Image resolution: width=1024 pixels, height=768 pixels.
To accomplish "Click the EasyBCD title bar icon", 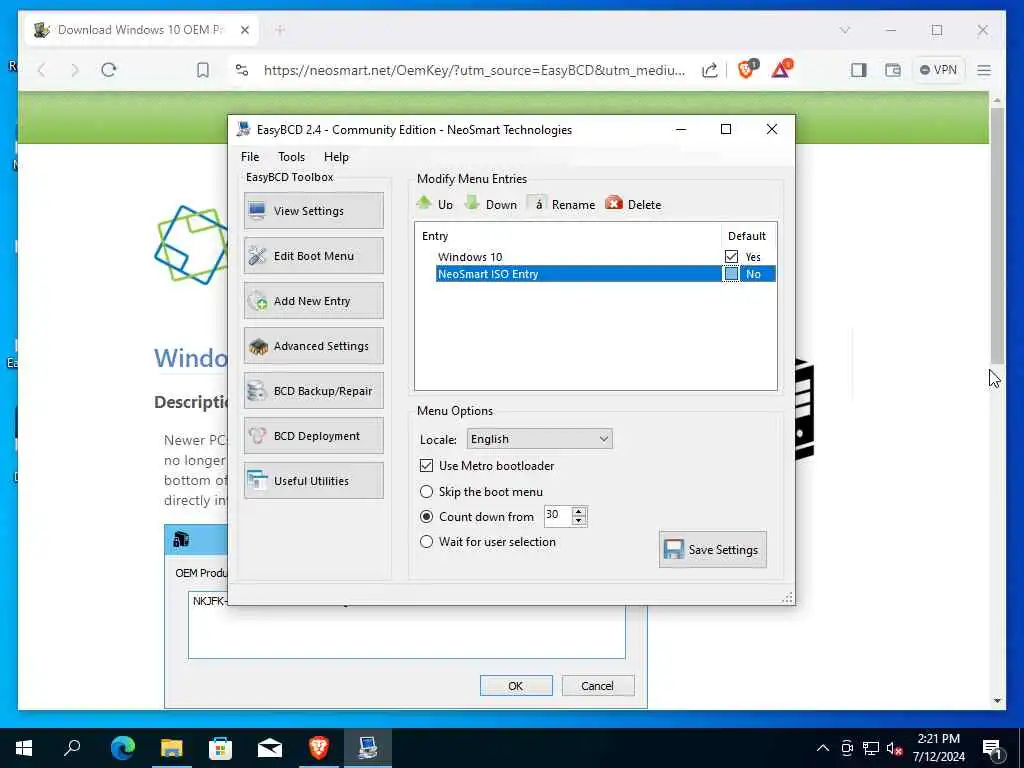I will [x=244, y=129].
